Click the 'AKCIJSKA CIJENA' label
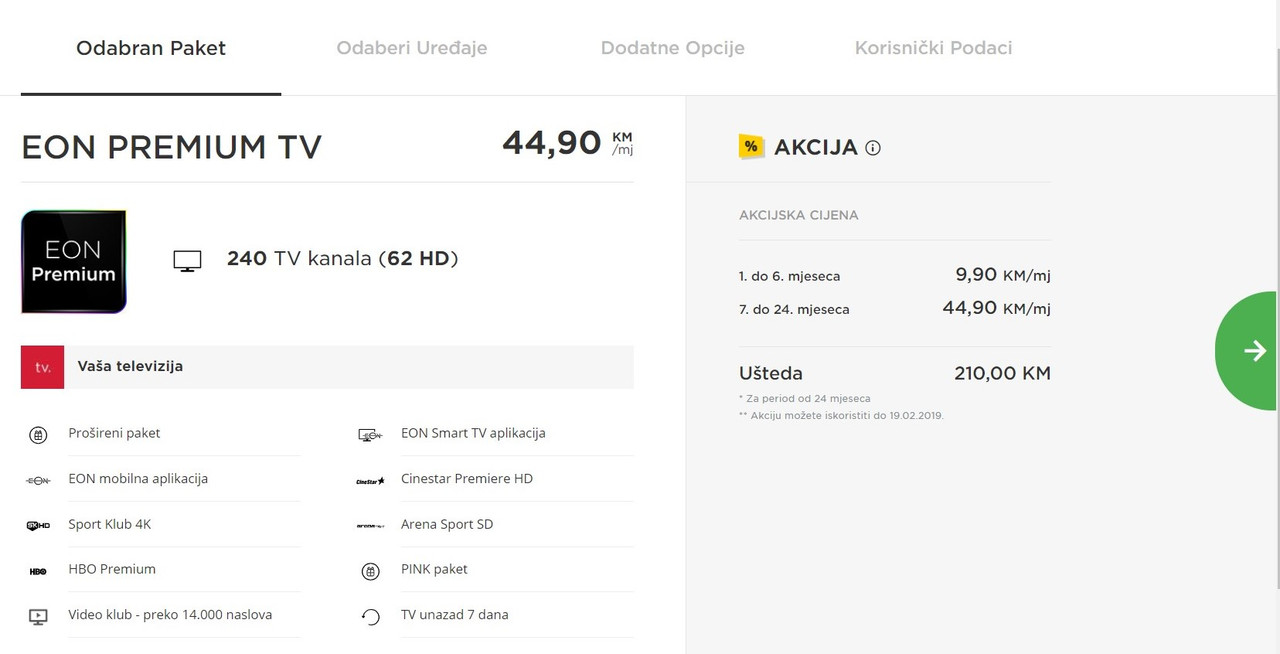 click(798, 215)
